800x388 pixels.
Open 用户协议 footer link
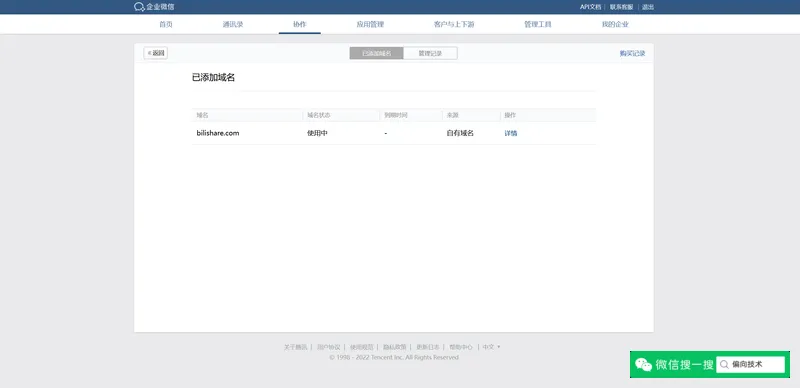click(x=329, y=347)
